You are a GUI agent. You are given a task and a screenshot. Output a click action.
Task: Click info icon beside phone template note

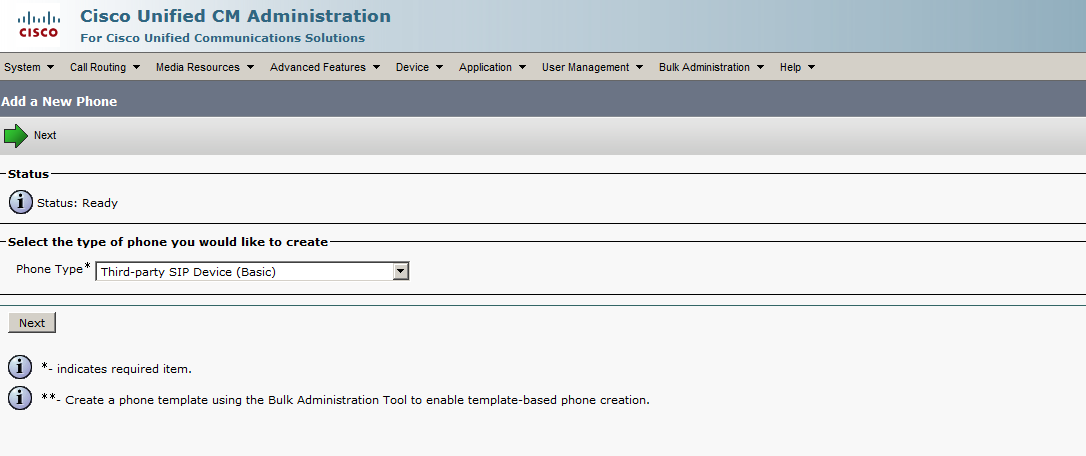[21, 398]
